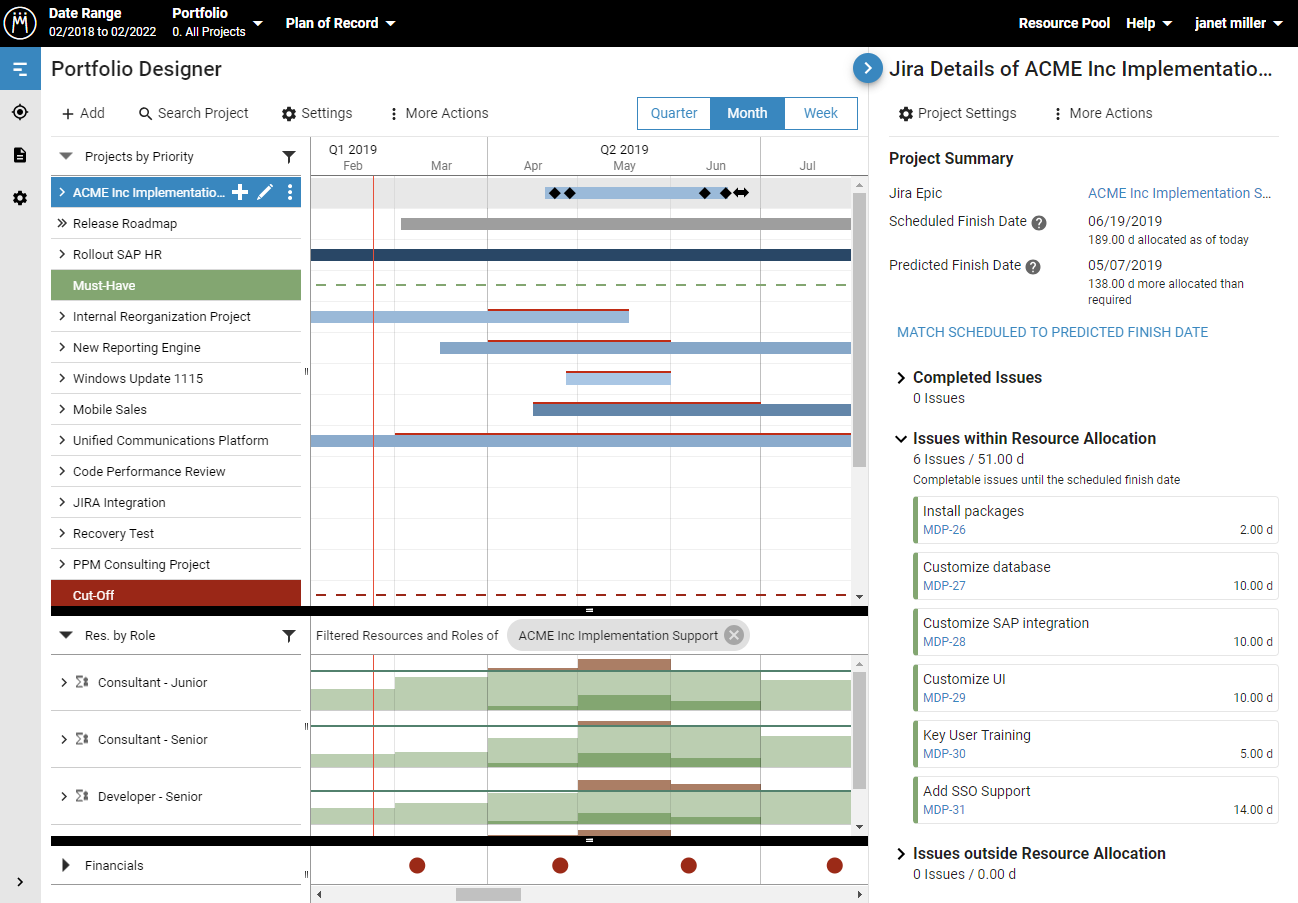Click the ACME project end-date arrow handle
Screen dimensions: 1298x903
pos(740,192)
